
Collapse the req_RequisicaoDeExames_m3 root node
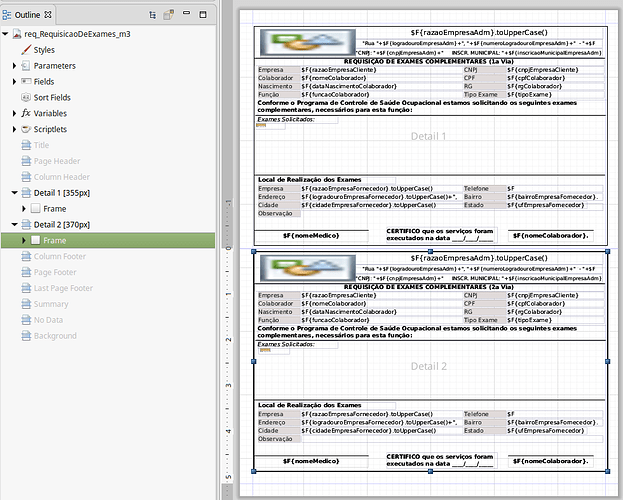(x=5, y=34)
